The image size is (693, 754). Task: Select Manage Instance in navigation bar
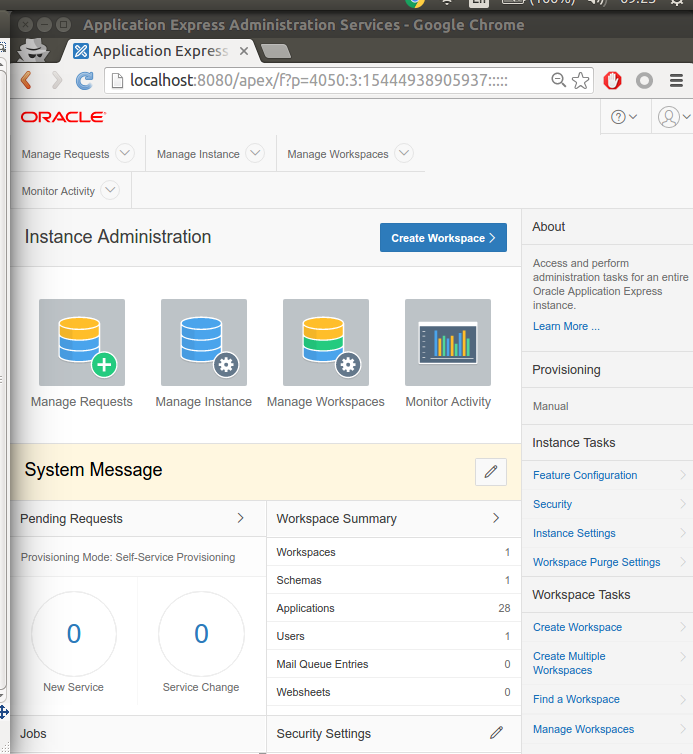pos(198,154)
